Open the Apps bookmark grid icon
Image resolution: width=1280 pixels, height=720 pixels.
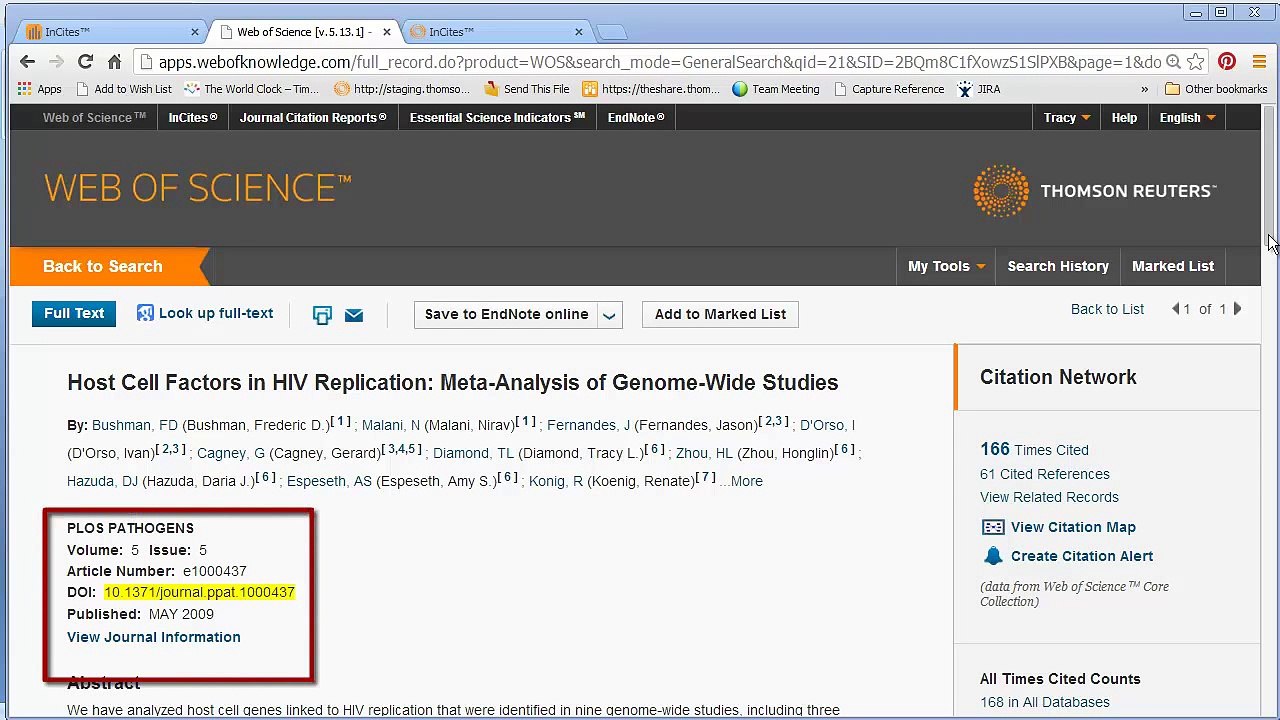(x=24, y=89)
